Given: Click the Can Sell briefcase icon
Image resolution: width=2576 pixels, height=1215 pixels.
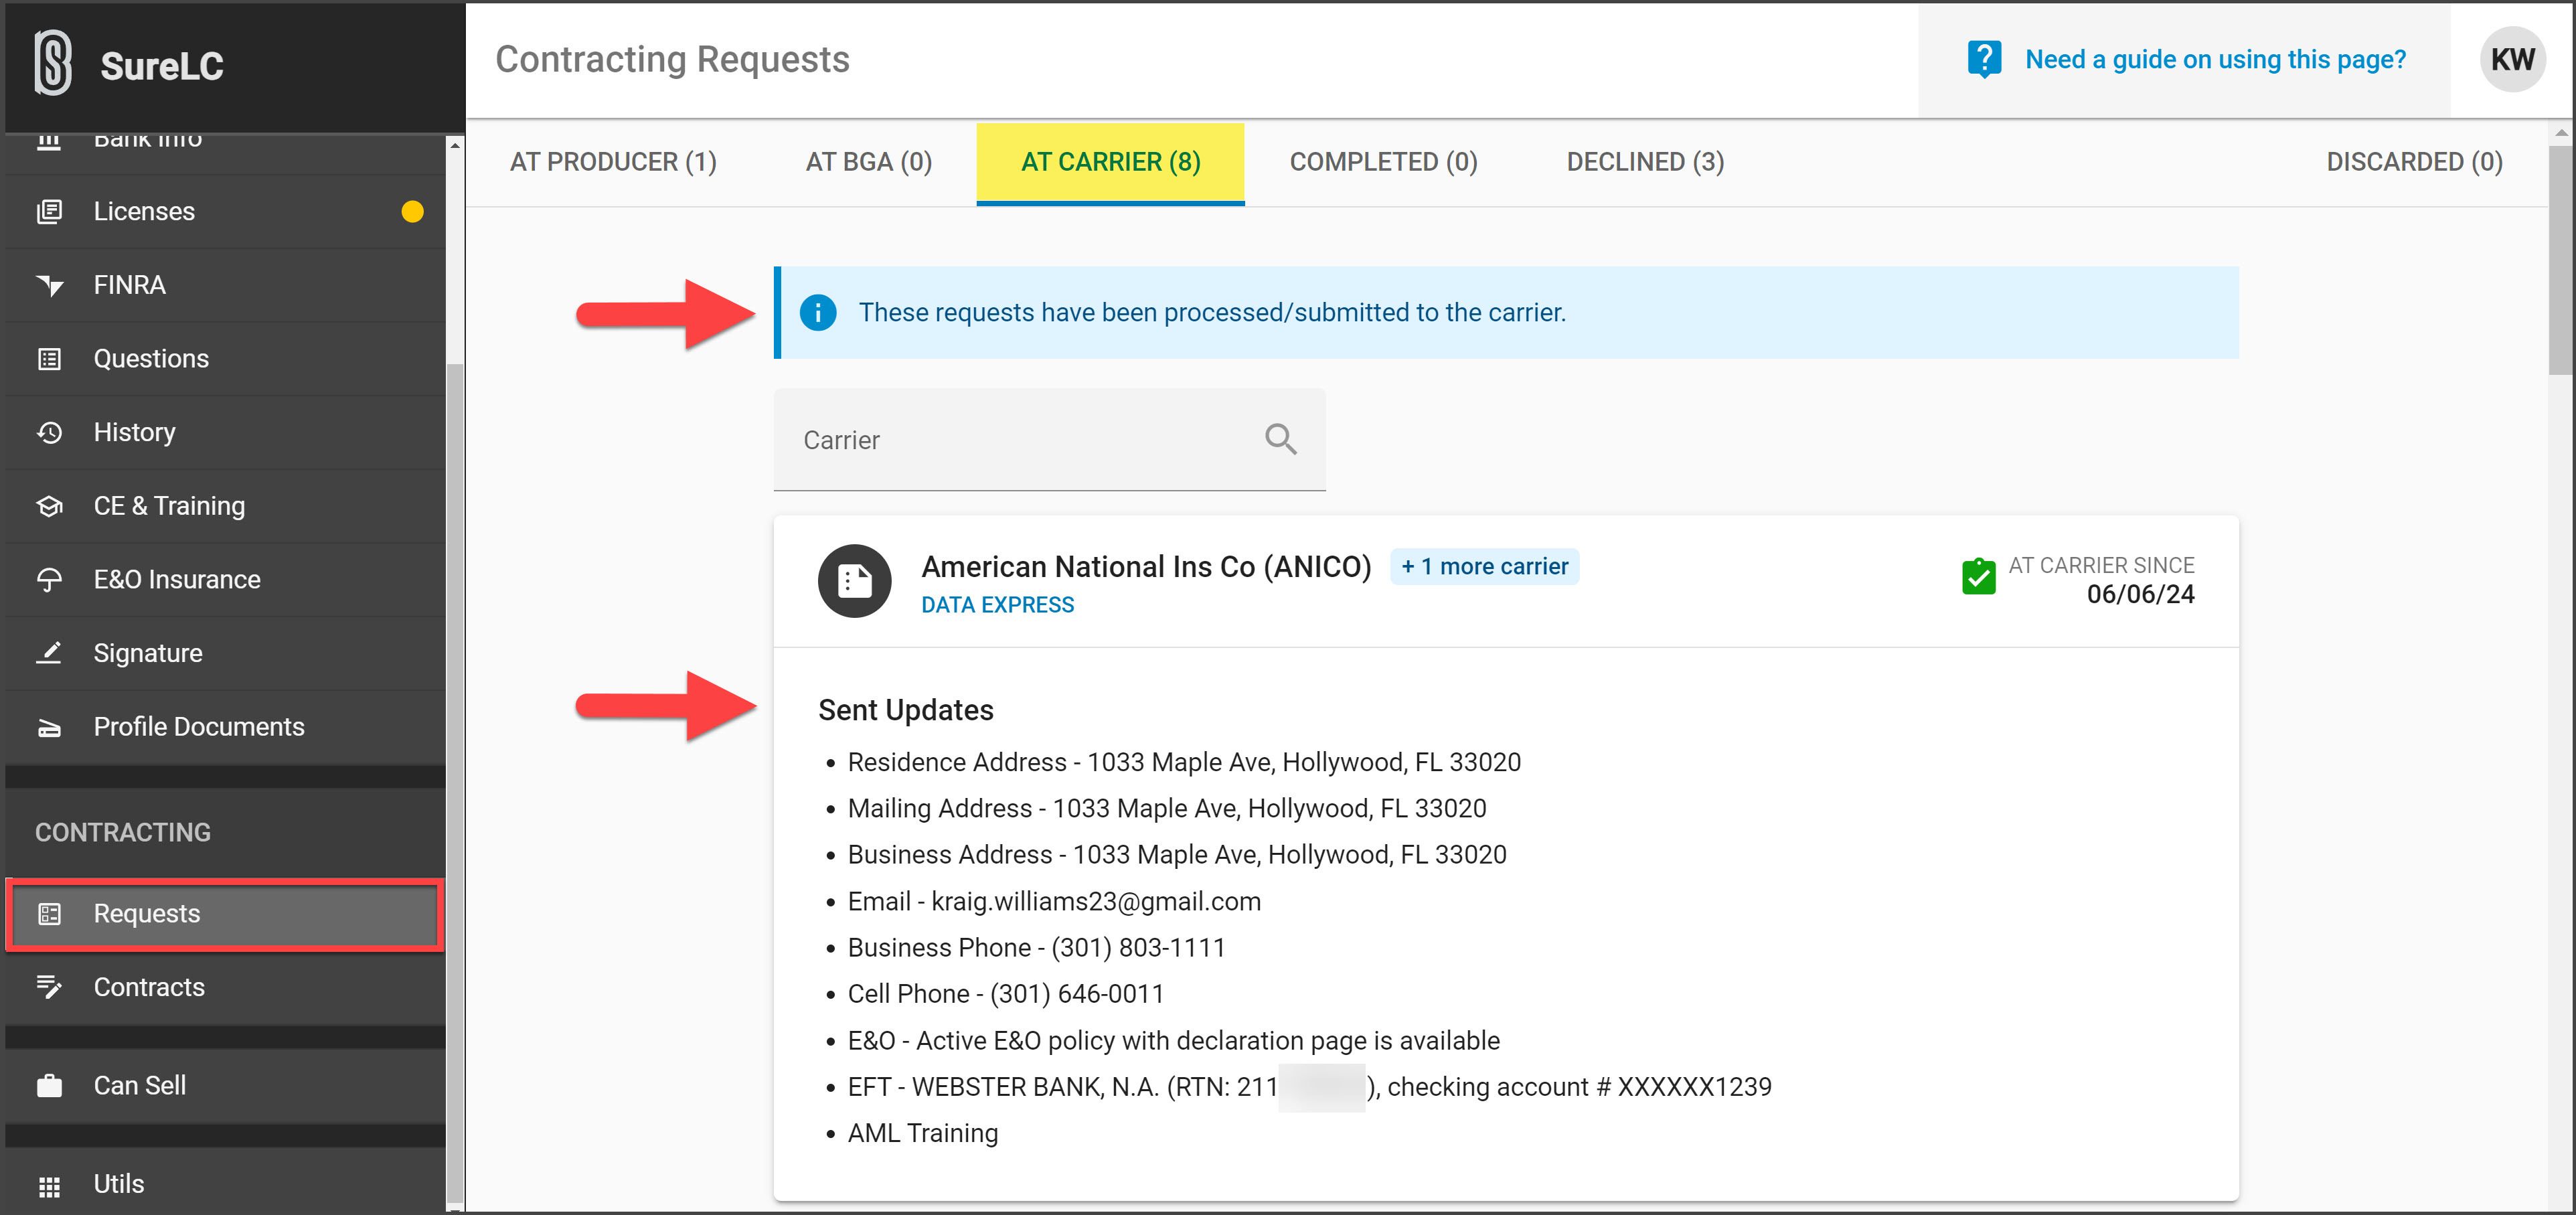Looking at the screenshot, I should (x=49, y=1085).
